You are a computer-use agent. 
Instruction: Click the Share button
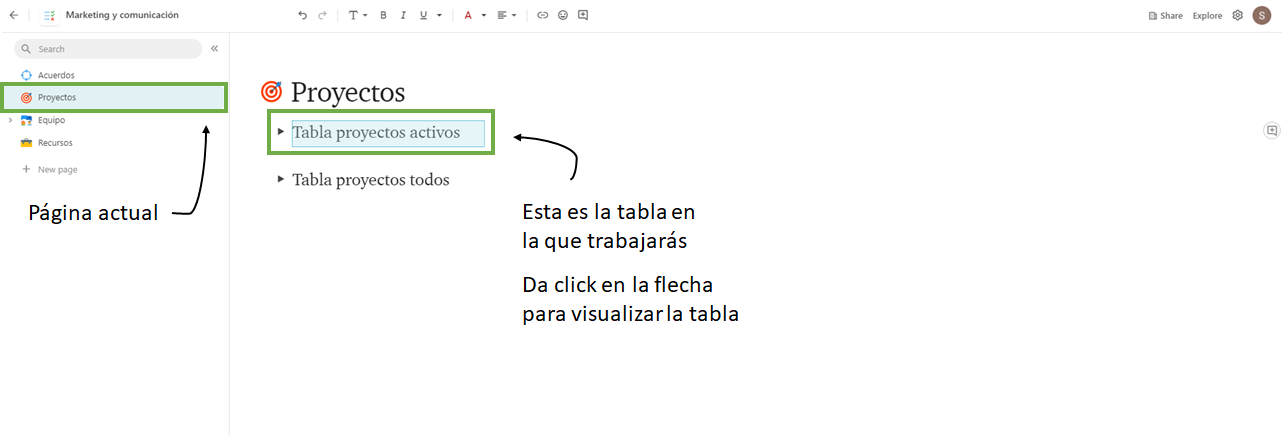(1165, 16)
